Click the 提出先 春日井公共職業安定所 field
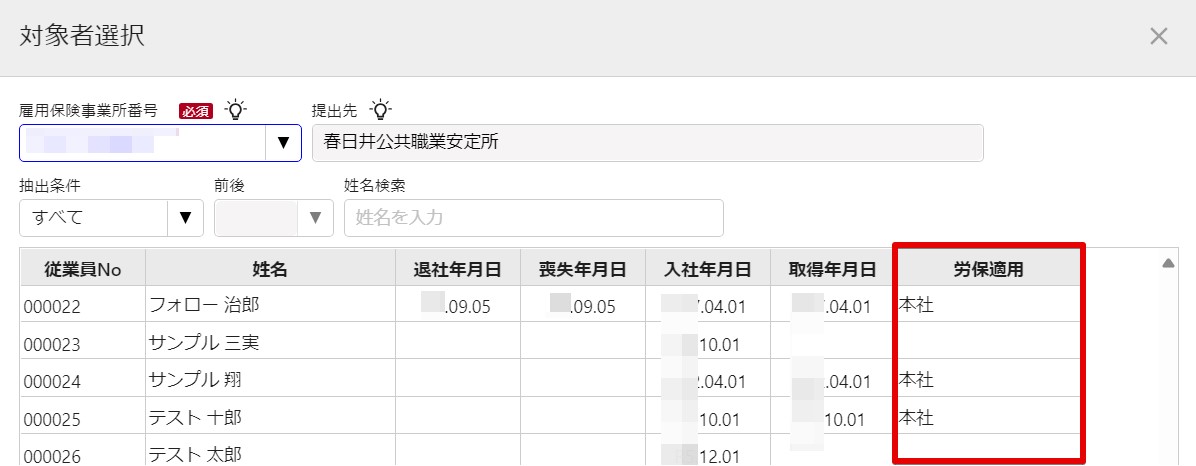1196x466 pixels. (648, 143)
